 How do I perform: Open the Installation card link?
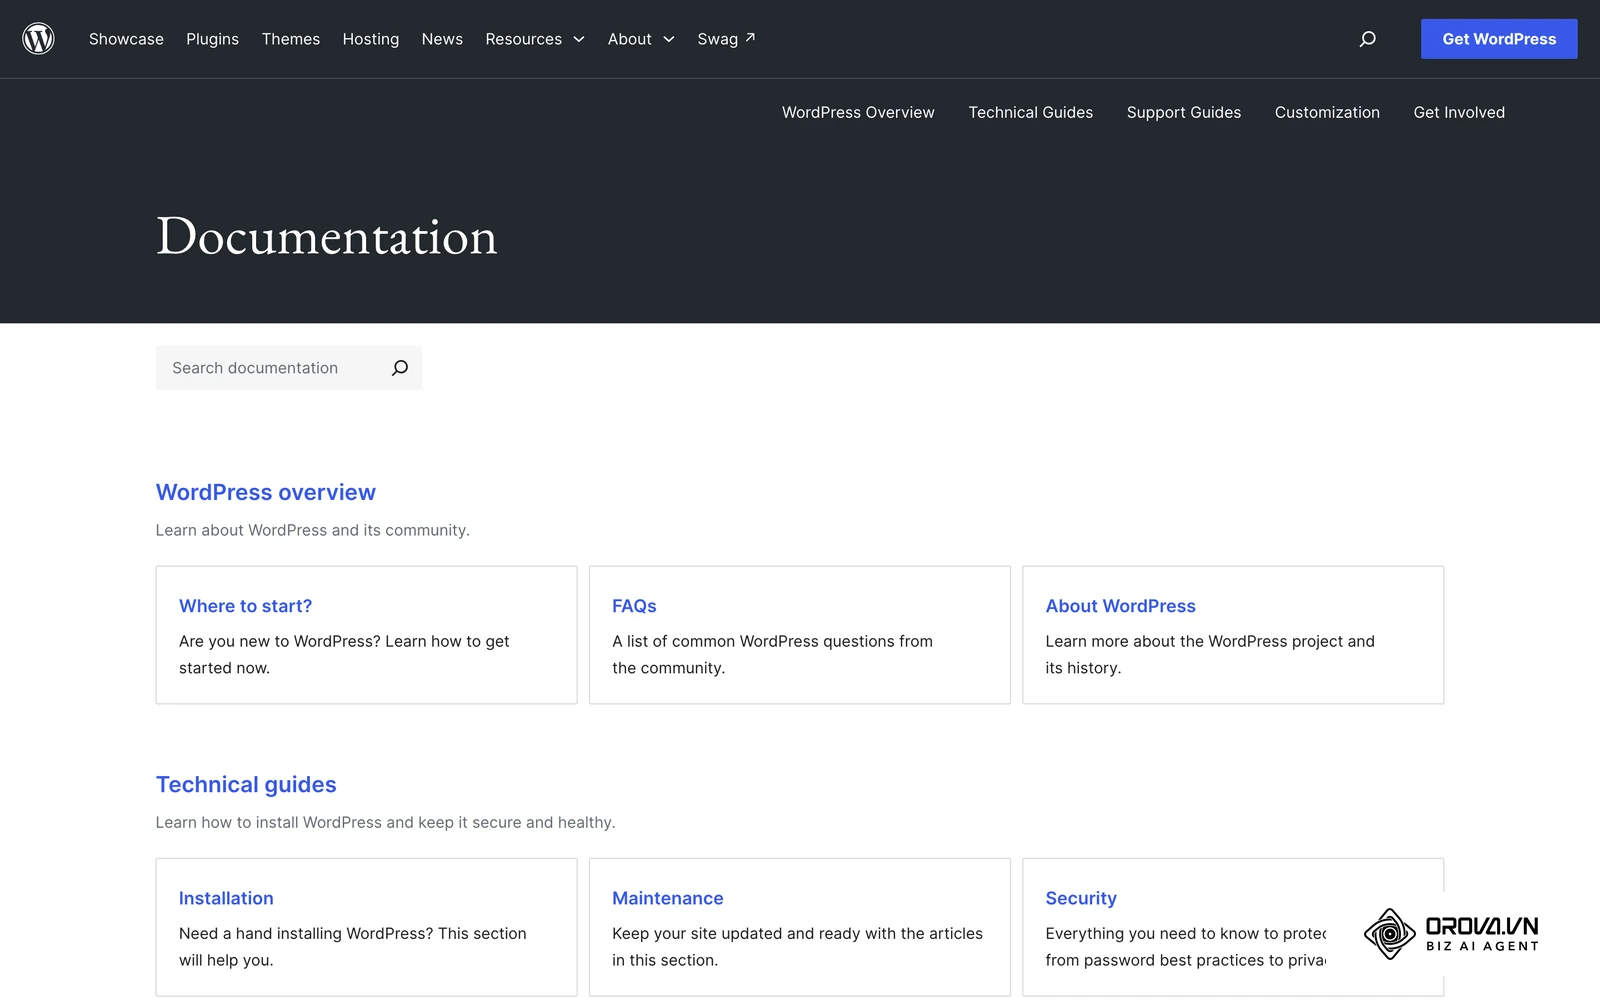click(x=226, y=898)
